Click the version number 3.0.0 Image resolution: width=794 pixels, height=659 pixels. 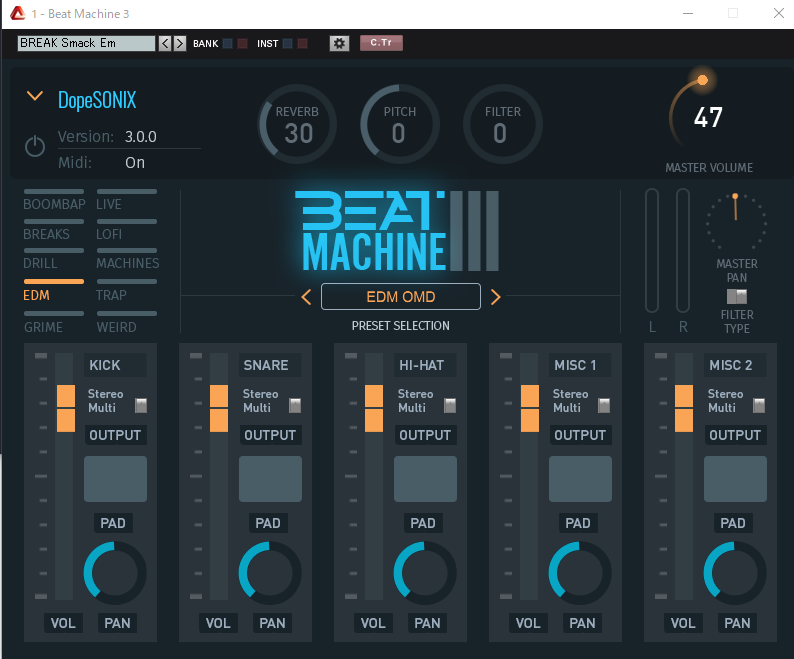pyautogui.click(x=141, y=137)
